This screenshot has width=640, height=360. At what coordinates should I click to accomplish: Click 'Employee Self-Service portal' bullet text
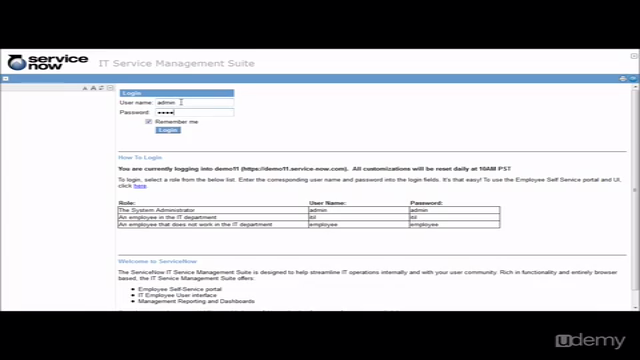[x=180, y=289]
